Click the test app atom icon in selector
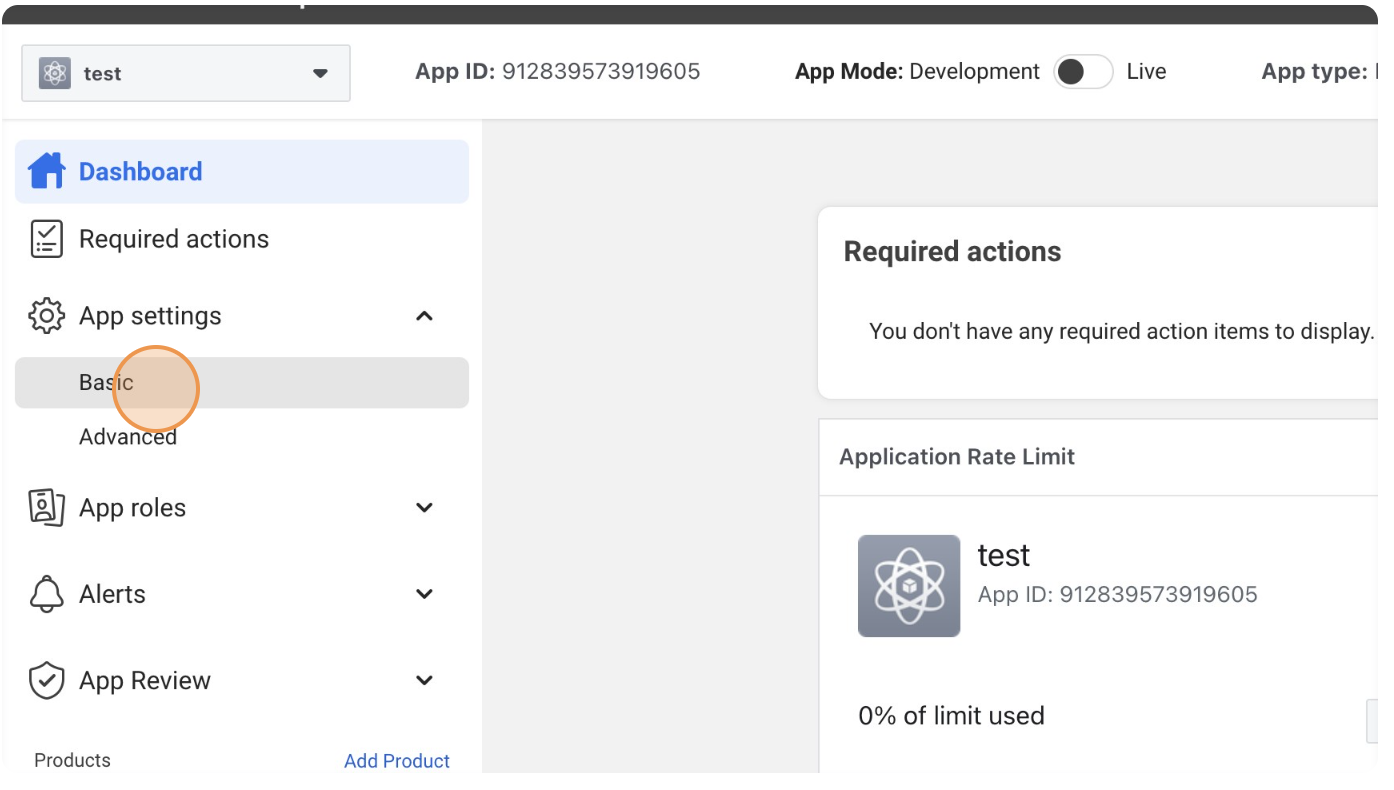The width and height of the screenshot is (1394, 790). [x=55, y=73]
